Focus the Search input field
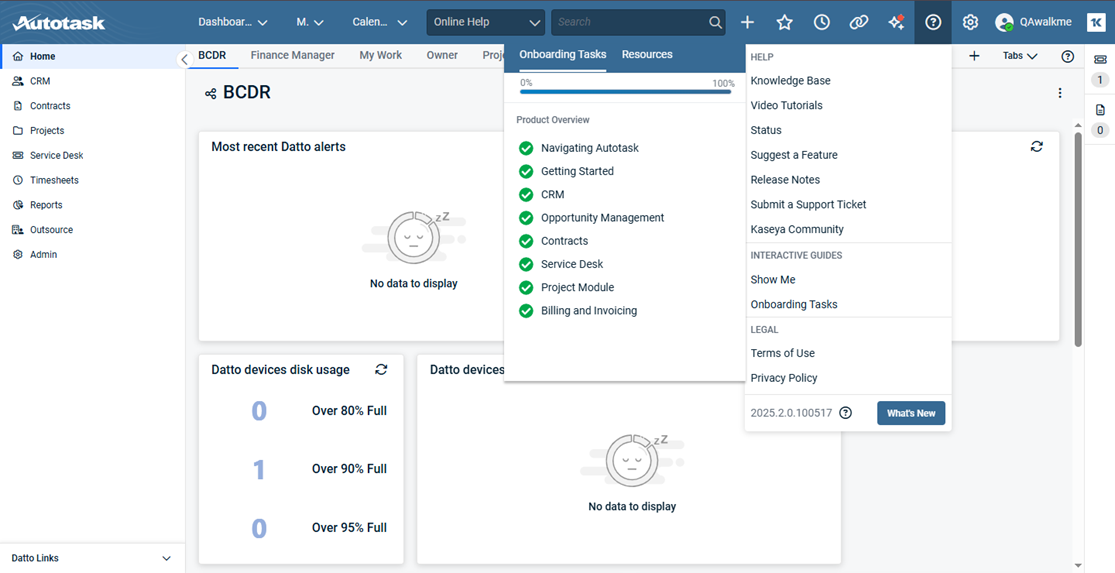 (x=630, y=22)
